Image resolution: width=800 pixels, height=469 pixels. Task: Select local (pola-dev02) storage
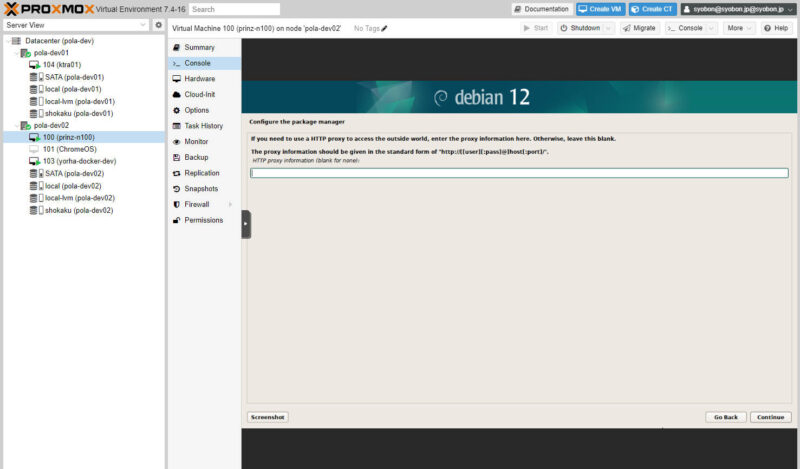73,186
